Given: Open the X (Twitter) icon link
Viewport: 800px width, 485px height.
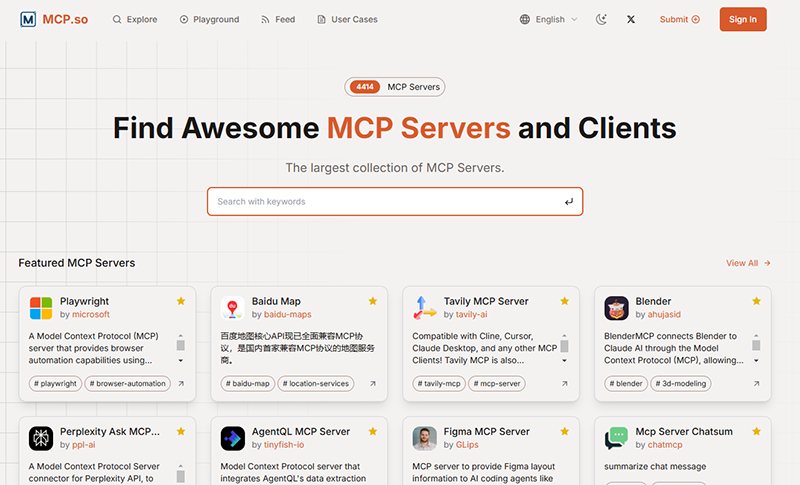Looking at the screenshot, I should [x=631, y=19].
